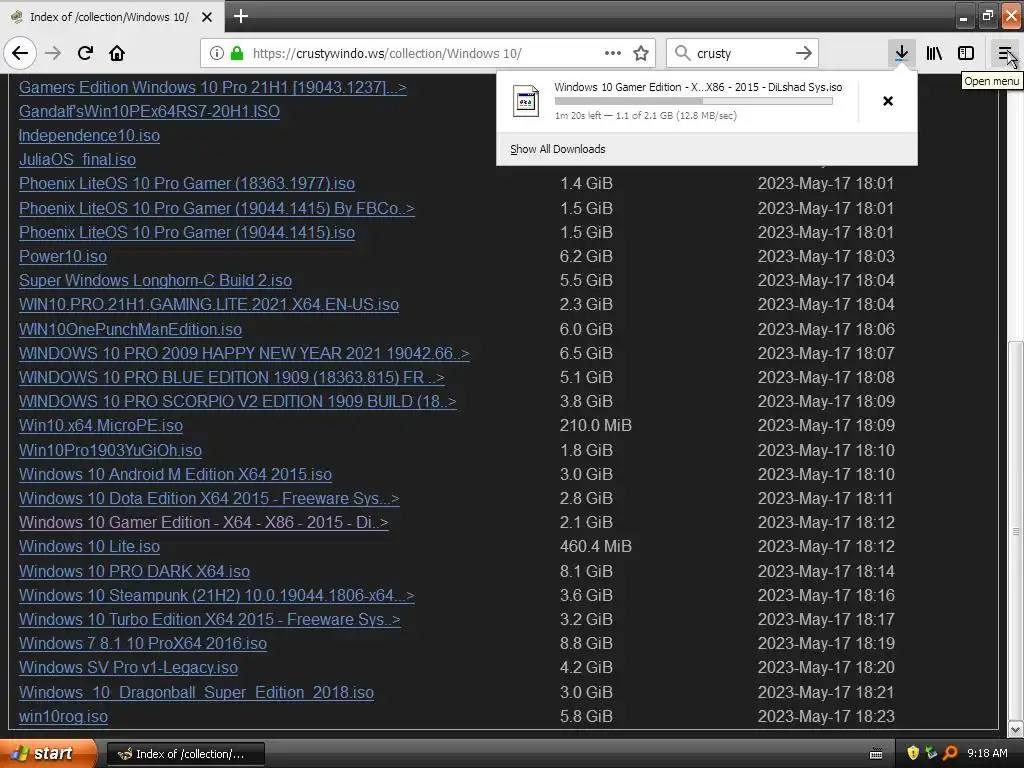Download win10rog.iso
Screen dimensions: 1024x768
click(x=63, y=717)
